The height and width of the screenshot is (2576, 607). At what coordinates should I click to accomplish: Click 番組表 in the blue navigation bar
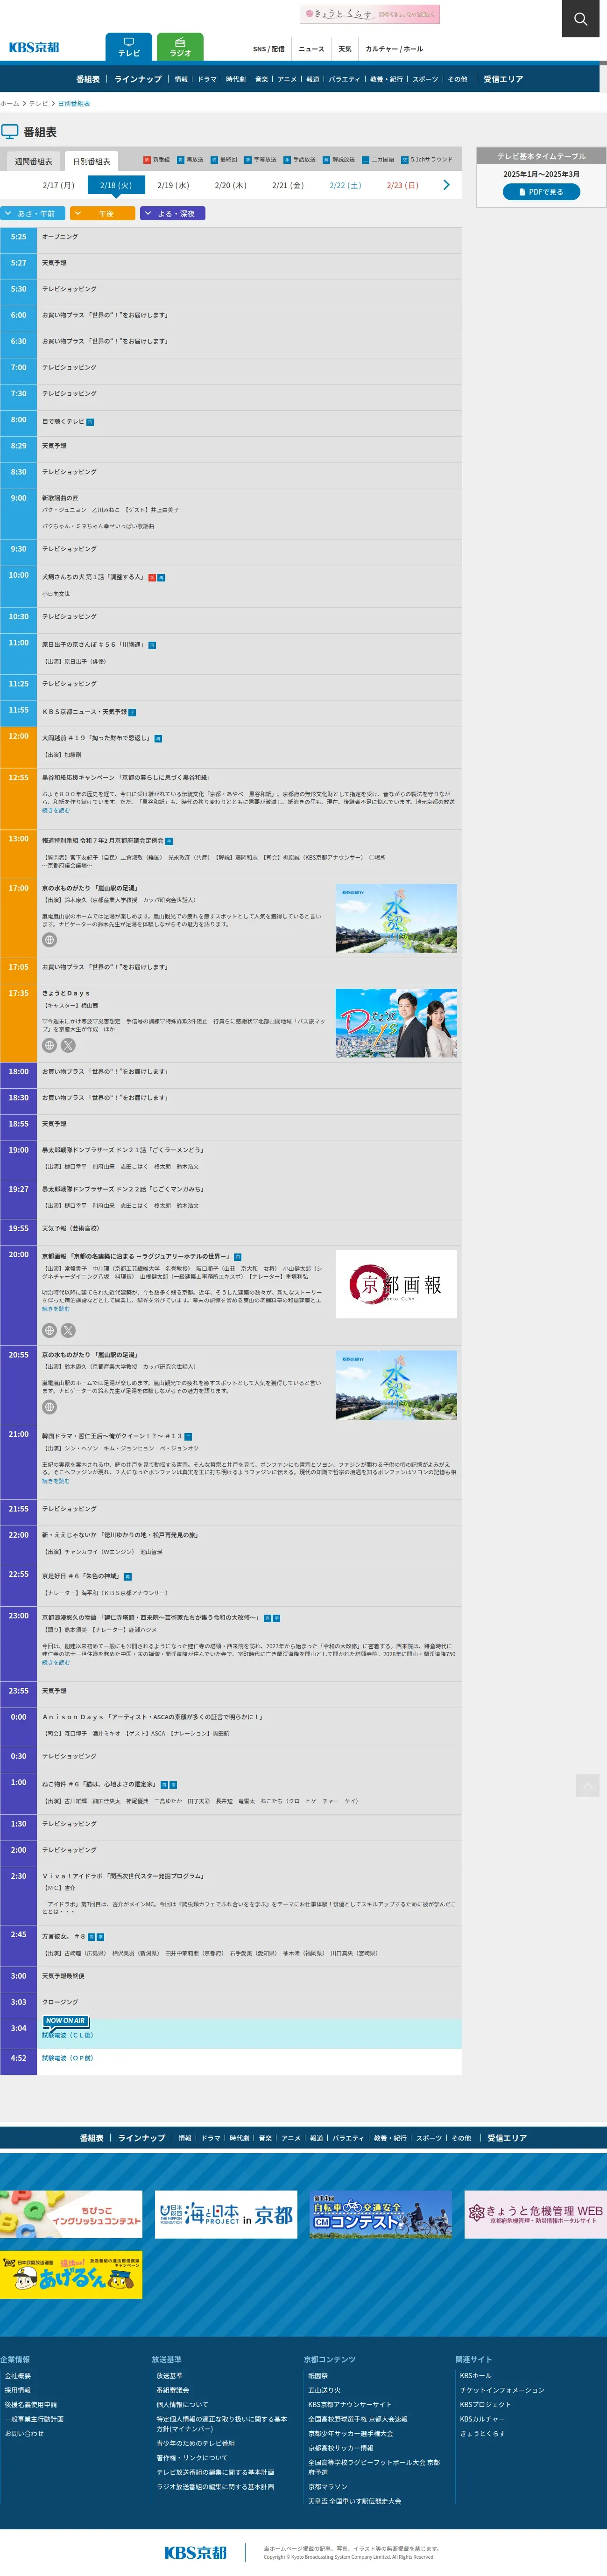(x=88, y=79)
